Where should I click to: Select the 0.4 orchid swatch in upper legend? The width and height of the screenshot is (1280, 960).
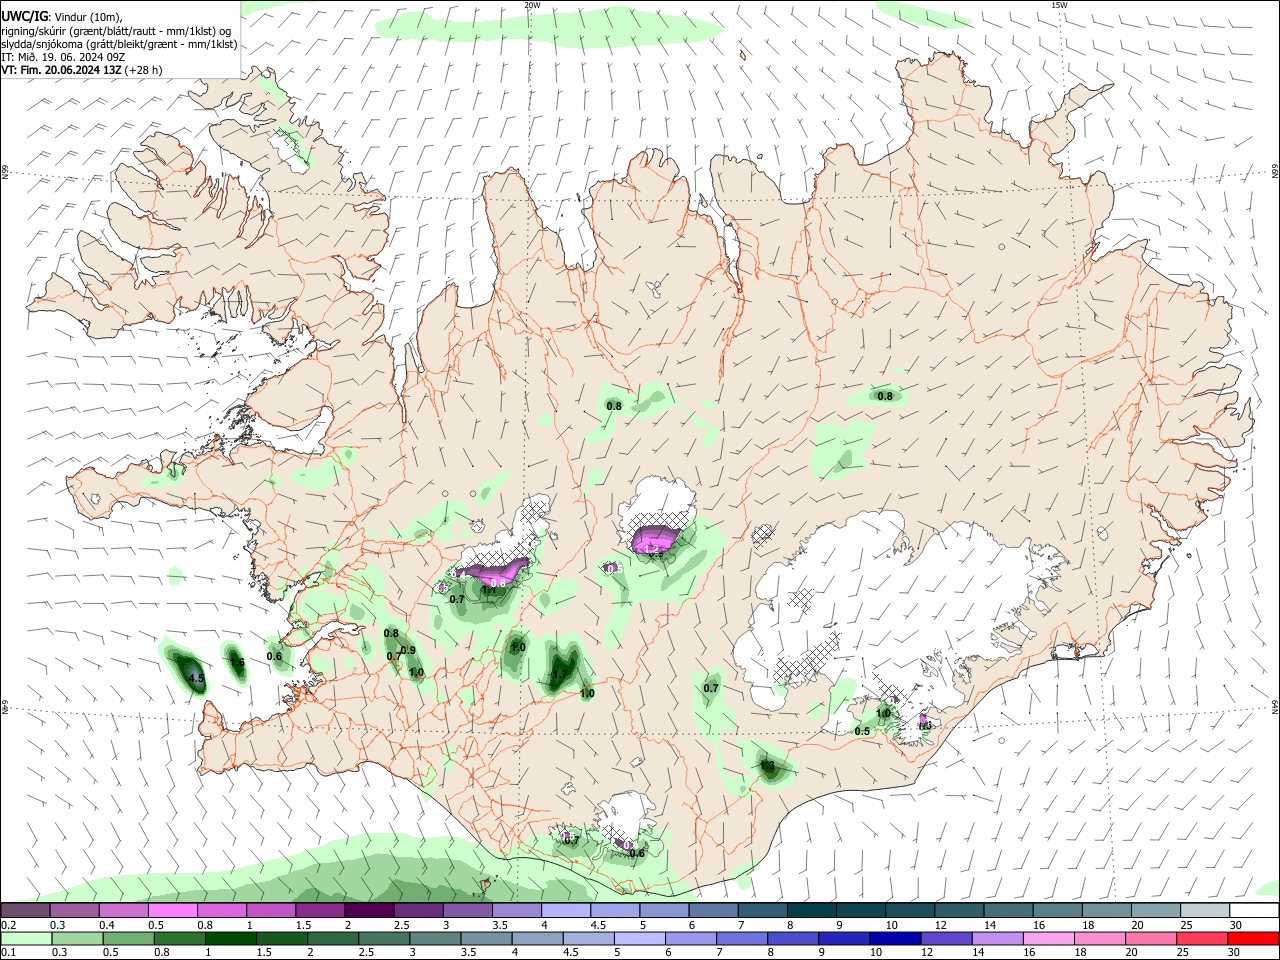coord(123,910)
